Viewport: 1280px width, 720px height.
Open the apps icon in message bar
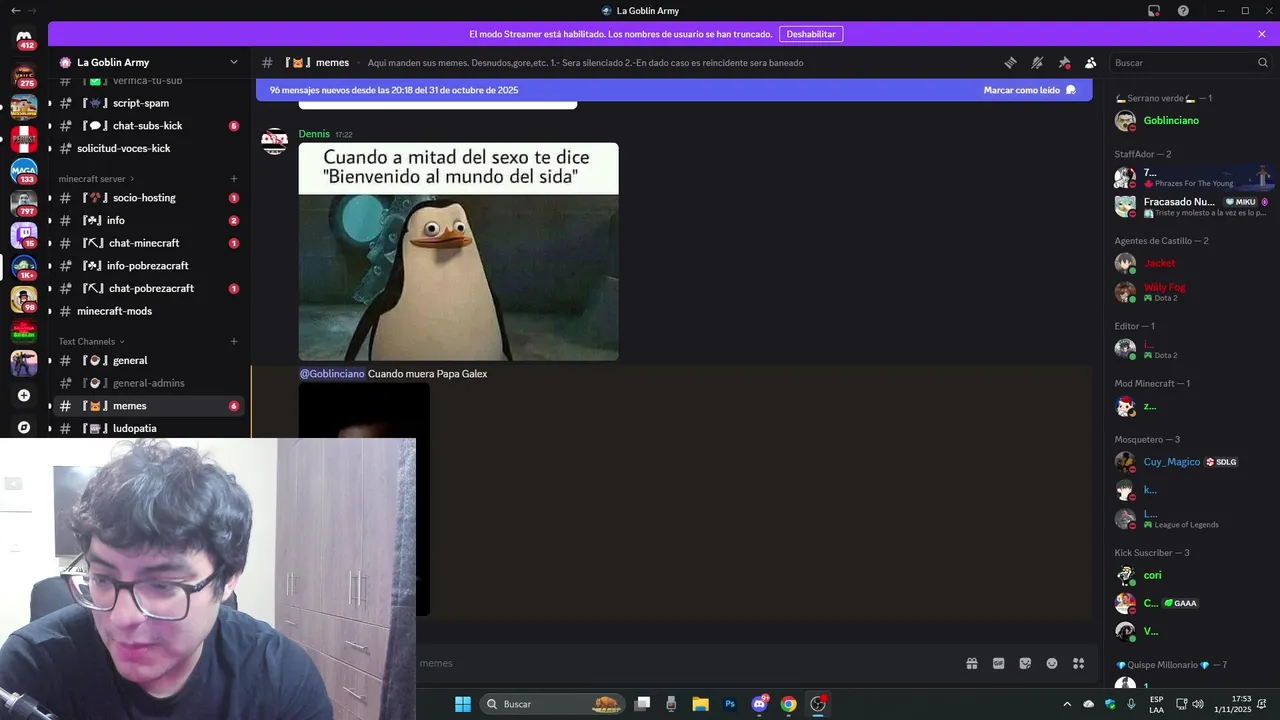coord(1079,663)
